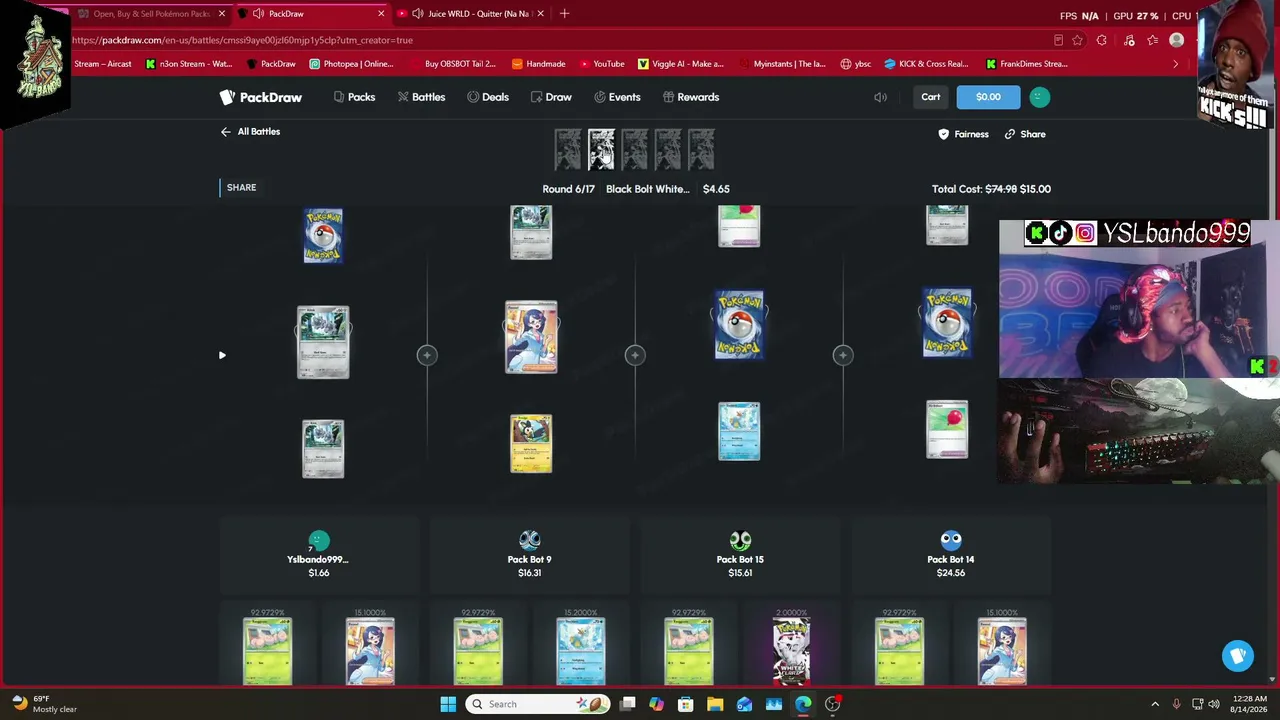
Task: Open File Explorer from the taskbar
Action: tap(715, 704)
